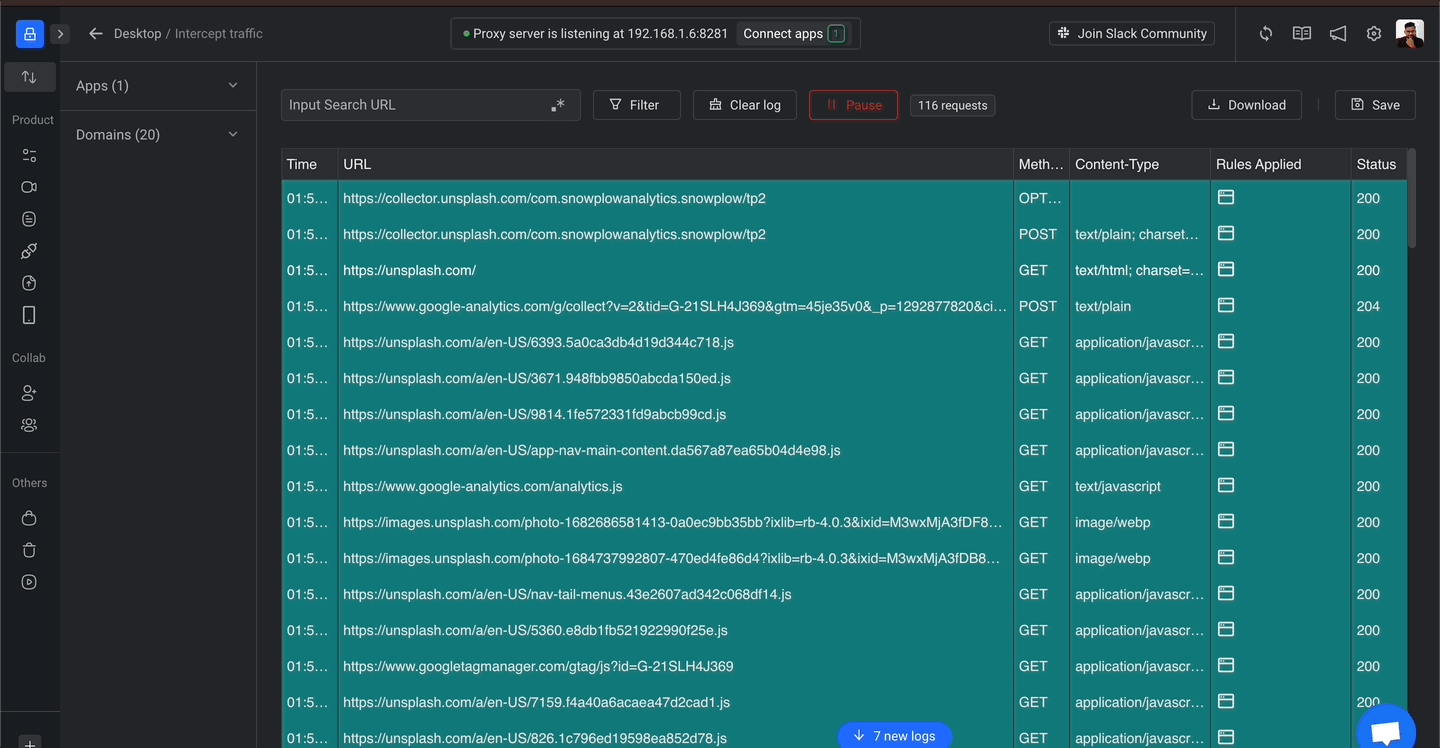Expand the Apps (1) section
Screen dimensions: 1440x748
point(158,86)
